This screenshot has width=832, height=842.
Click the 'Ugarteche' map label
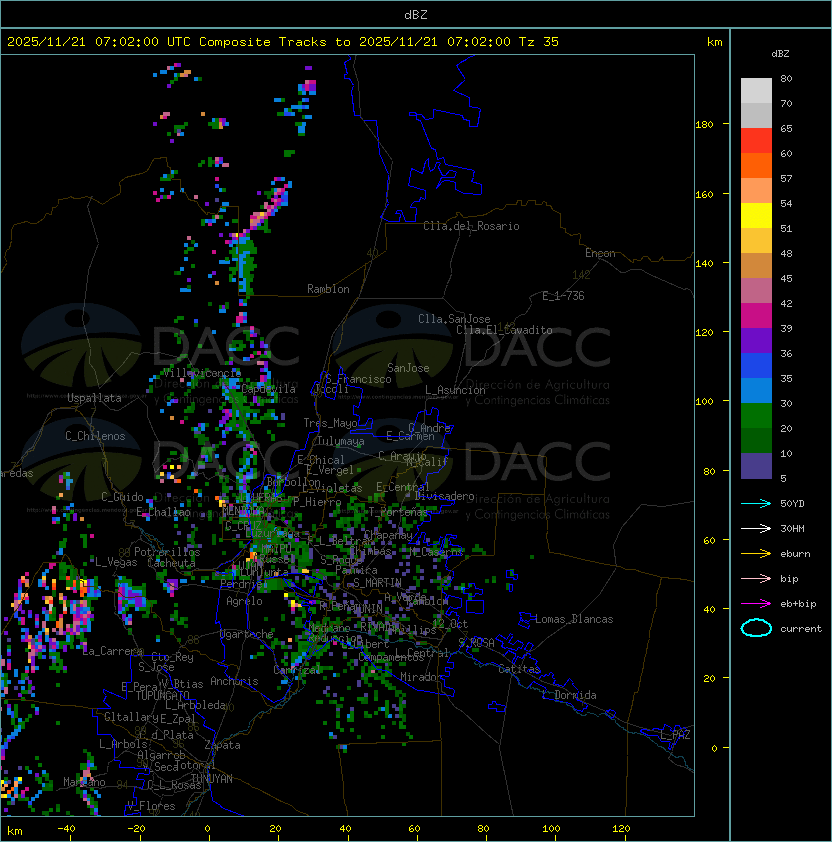pyautogui.click(x=247, y=635)
